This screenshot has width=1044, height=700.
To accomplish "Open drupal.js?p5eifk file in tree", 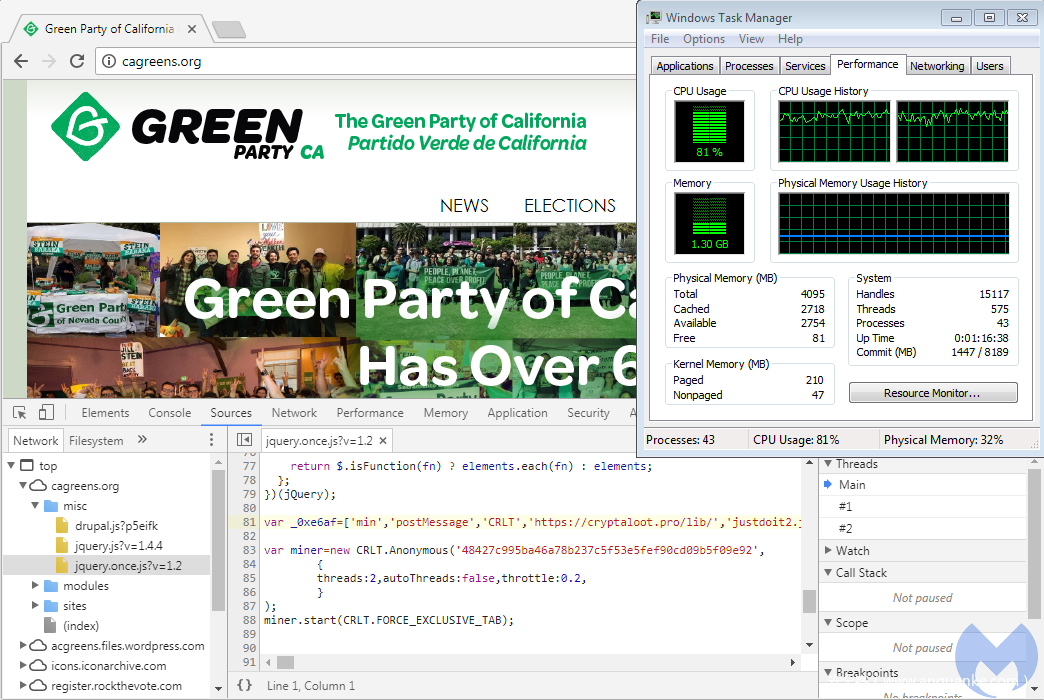I will coord(116,526).
